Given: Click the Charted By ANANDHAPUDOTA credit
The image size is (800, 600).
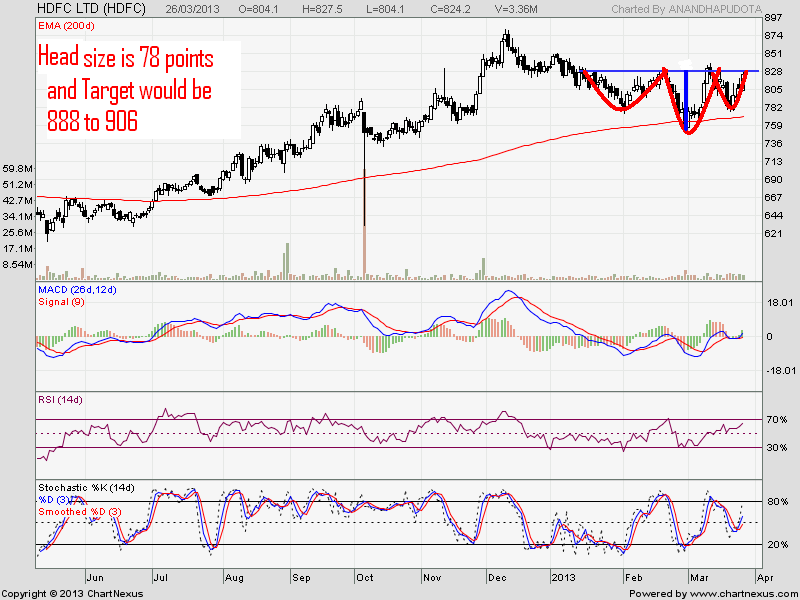Looking at the screenshot, I should (686, 9).
